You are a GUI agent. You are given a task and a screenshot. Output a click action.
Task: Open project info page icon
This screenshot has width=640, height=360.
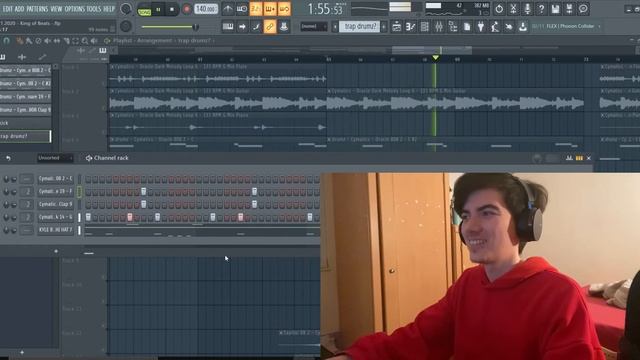(x=467, y=27)
